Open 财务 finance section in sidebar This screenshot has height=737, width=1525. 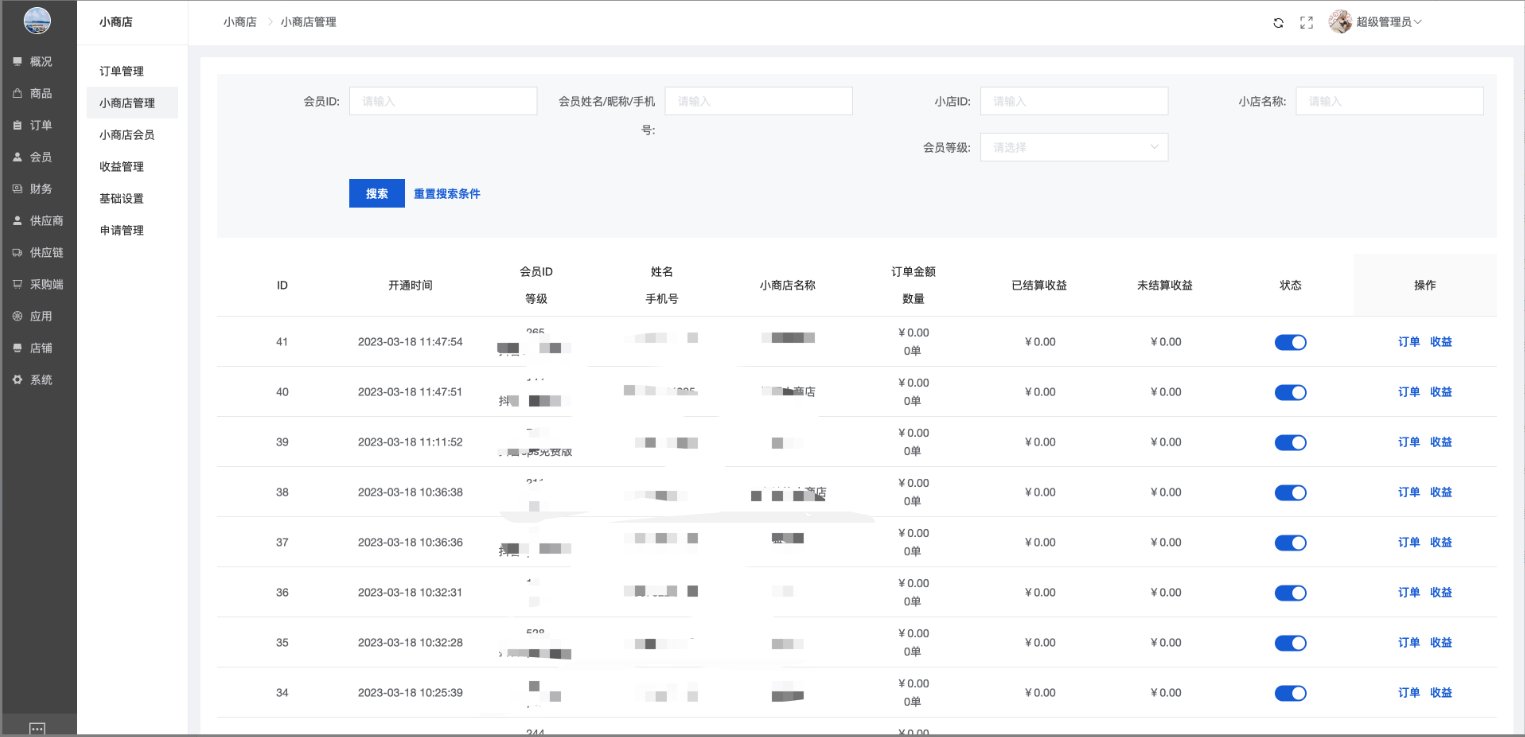click(40, 189)
